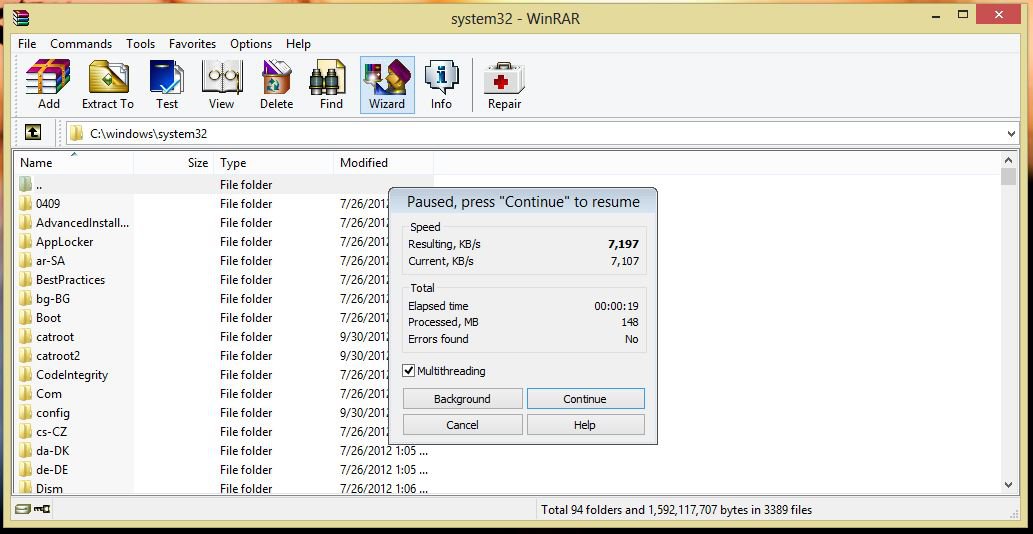This screenshot has width=1033, height=534.
Task: Click the key password icon in status bar
Action: click(x=43, y=509)
